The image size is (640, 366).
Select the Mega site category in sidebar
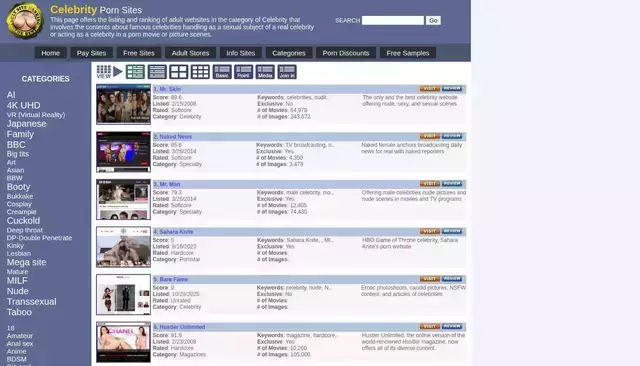[x=26, y=262]
